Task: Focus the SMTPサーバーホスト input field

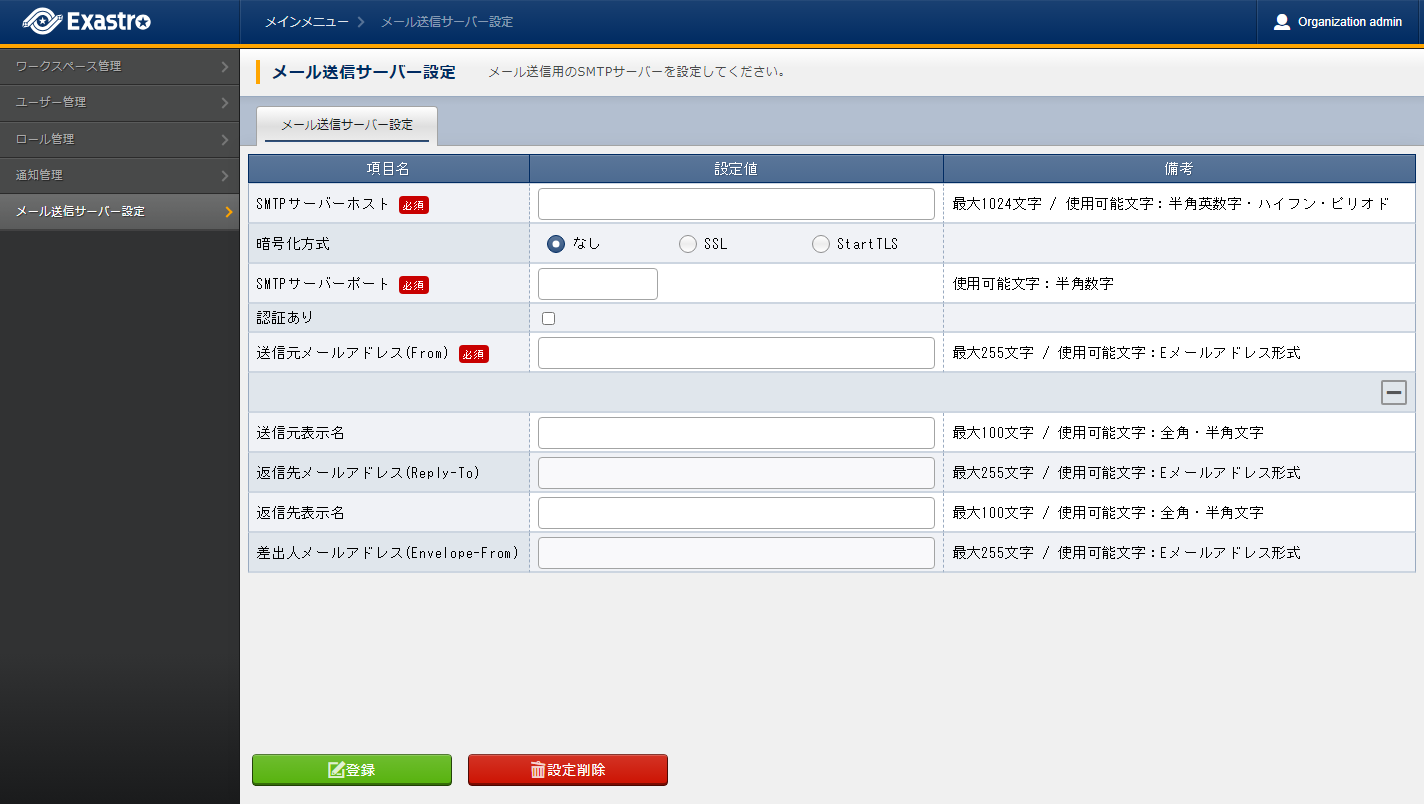Action: coord(736,204)
